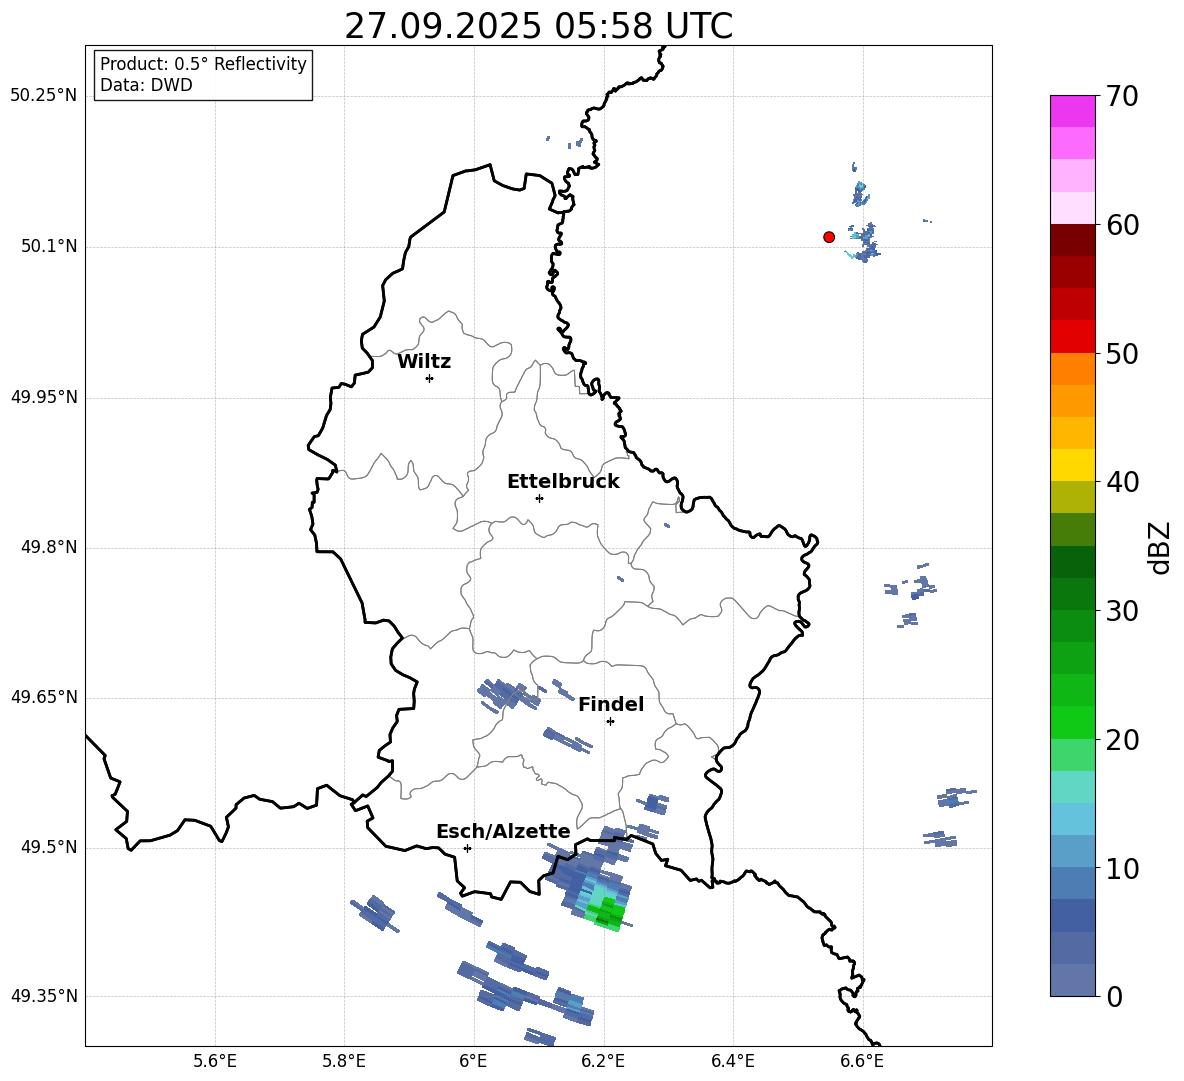The width and height of the screenshot is (1184, 1081).
Task: Click the red dot radar marker
Action: (x=829, y=237)
